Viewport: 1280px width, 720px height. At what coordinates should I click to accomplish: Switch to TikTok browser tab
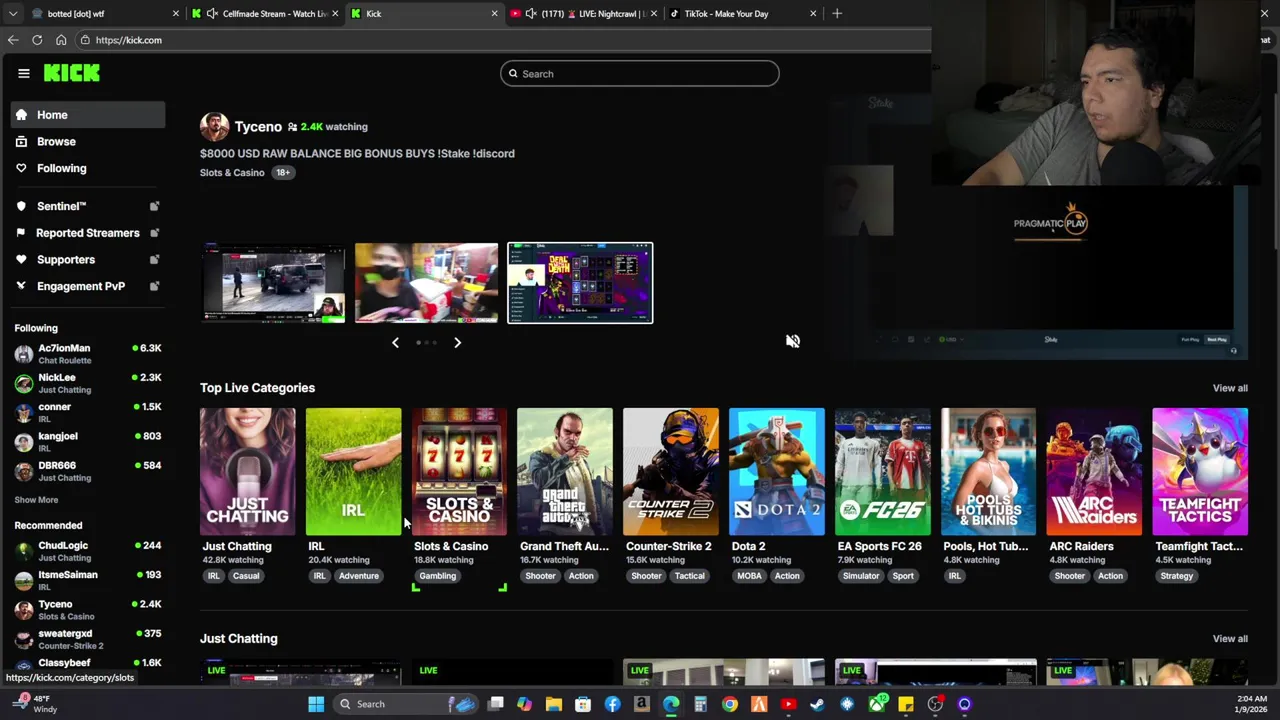743,14
